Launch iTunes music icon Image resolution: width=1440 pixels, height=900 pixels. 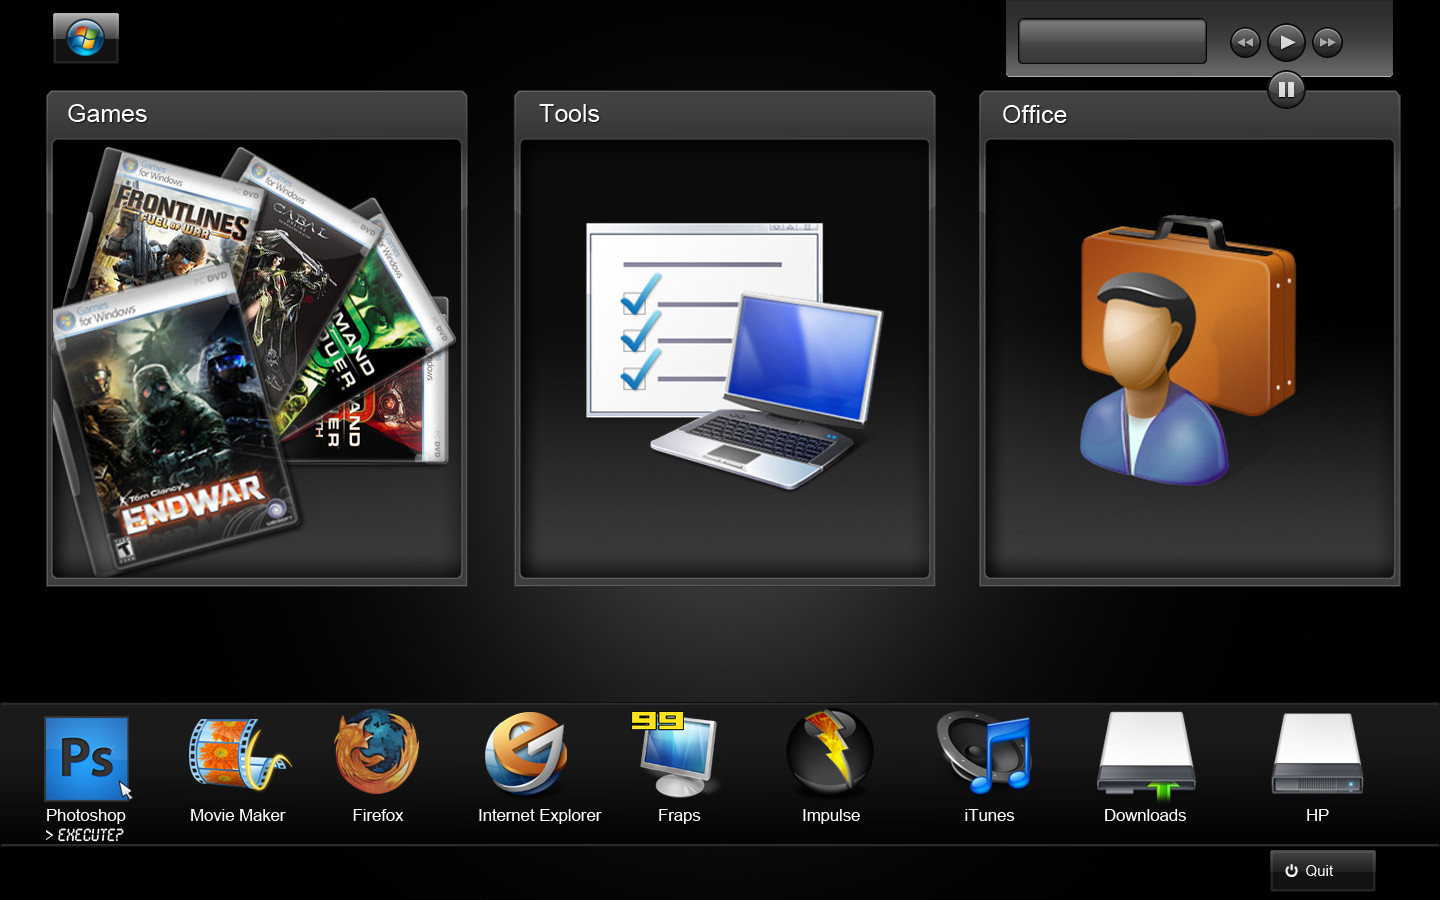tap(984, 754)
